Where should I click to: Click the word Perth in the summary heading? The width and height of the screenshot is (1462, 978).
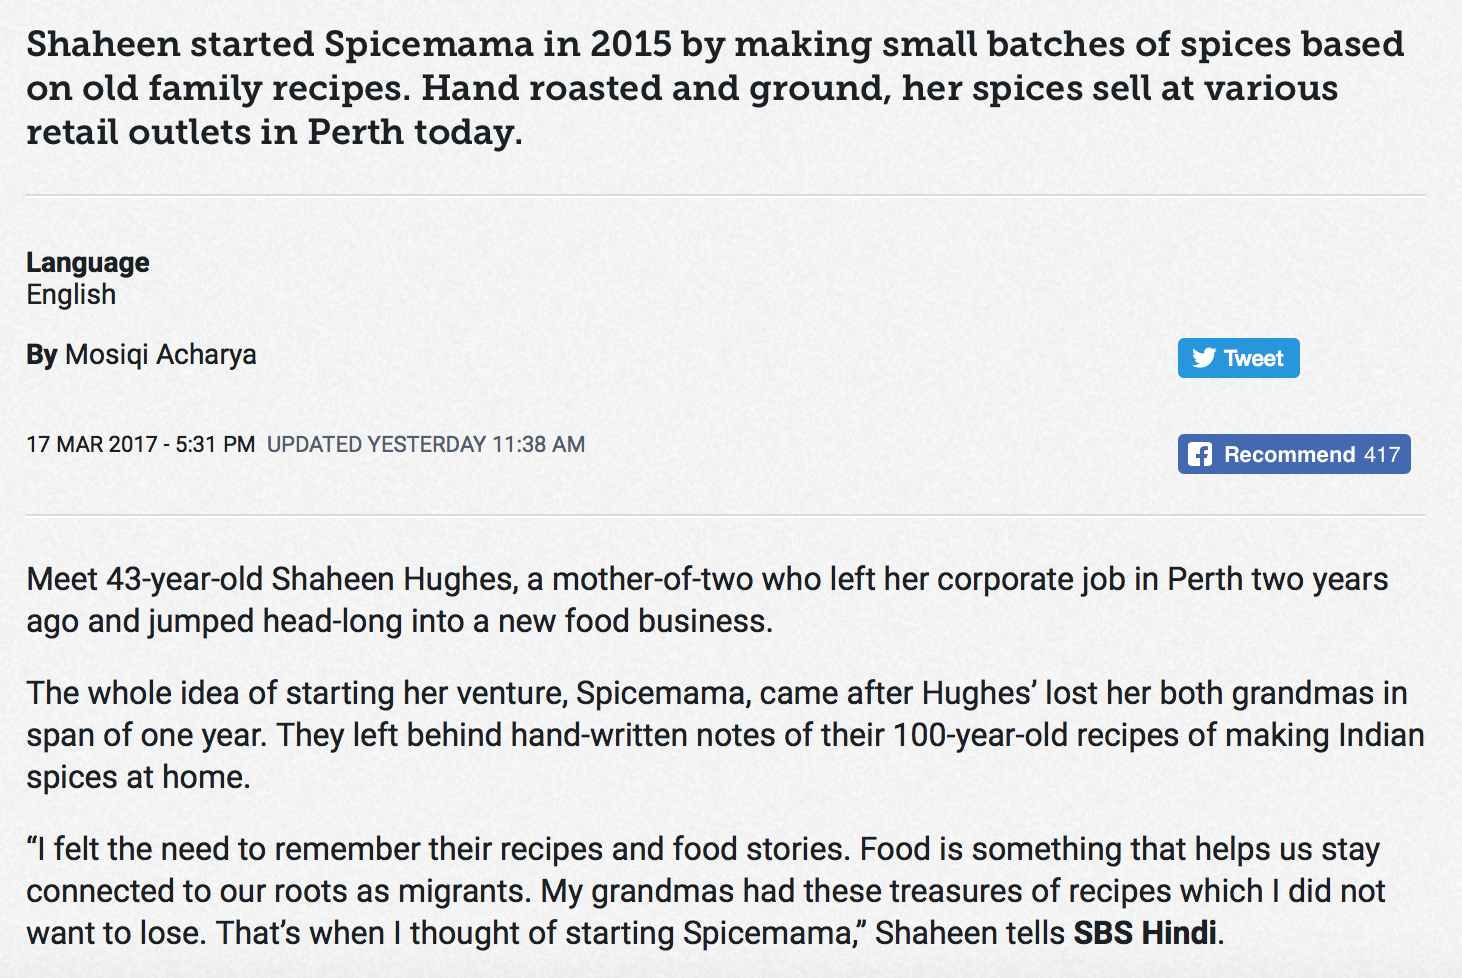click(355, 132)
